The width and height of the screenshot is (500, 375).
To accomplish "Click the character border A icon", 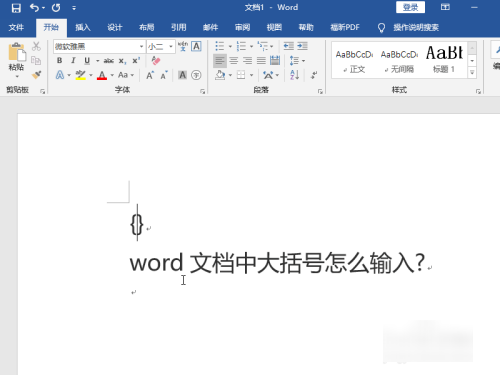I will click(197, 46).
